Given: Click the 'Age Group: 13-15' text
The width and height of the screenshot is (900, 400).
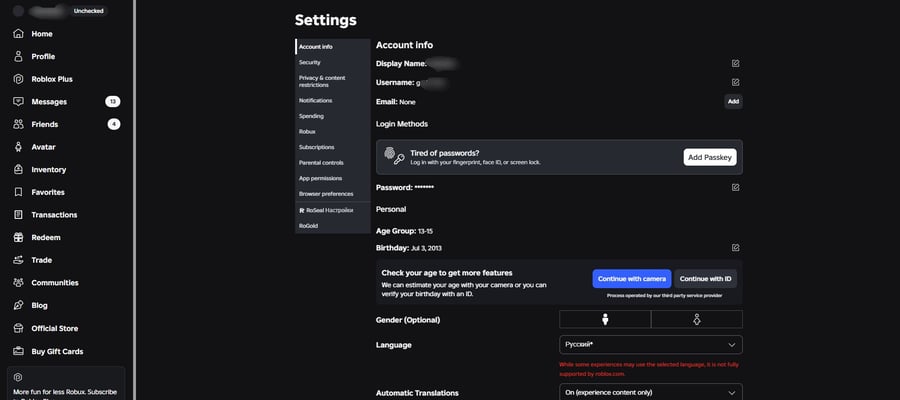Looking at the screenshot, I should [x=404, y=231].
